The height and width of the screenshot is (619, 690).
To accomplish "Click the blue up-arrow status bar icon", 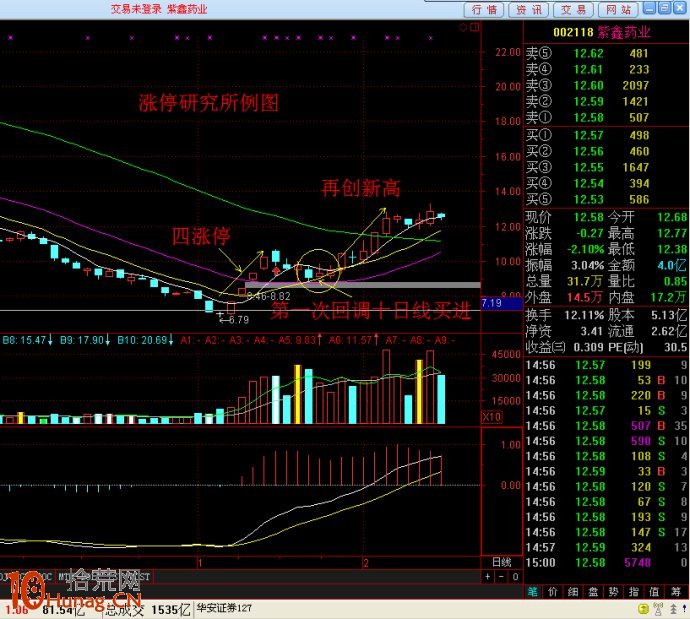I will (x=685, y=609).
